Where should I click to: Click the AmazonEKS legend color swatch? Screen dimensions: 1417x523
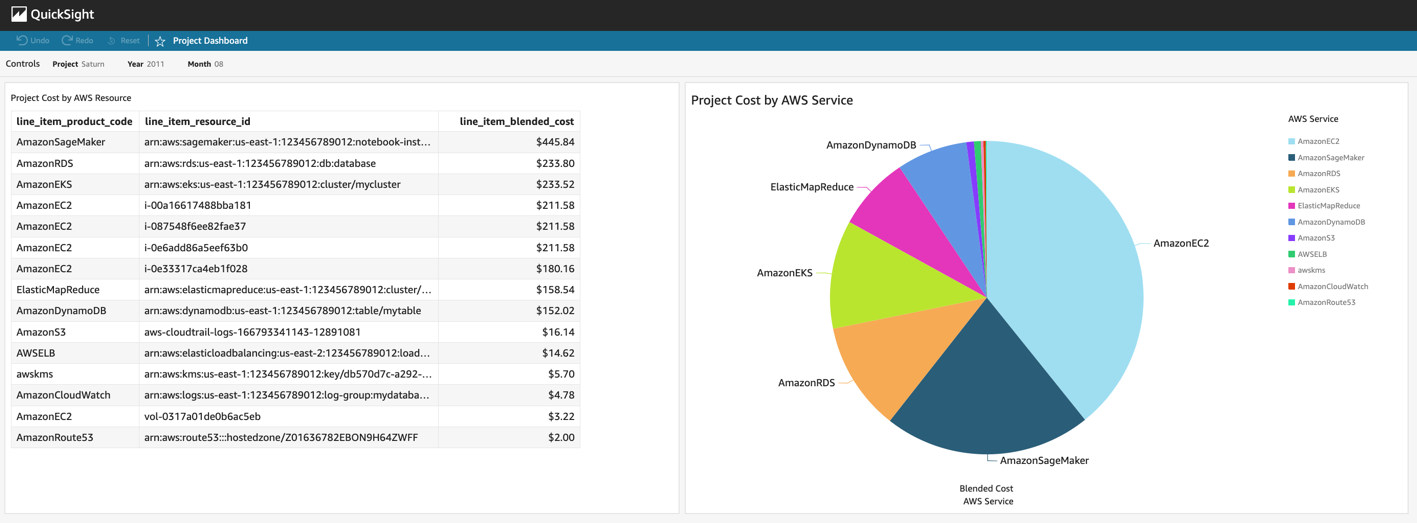coord(1292,190)
